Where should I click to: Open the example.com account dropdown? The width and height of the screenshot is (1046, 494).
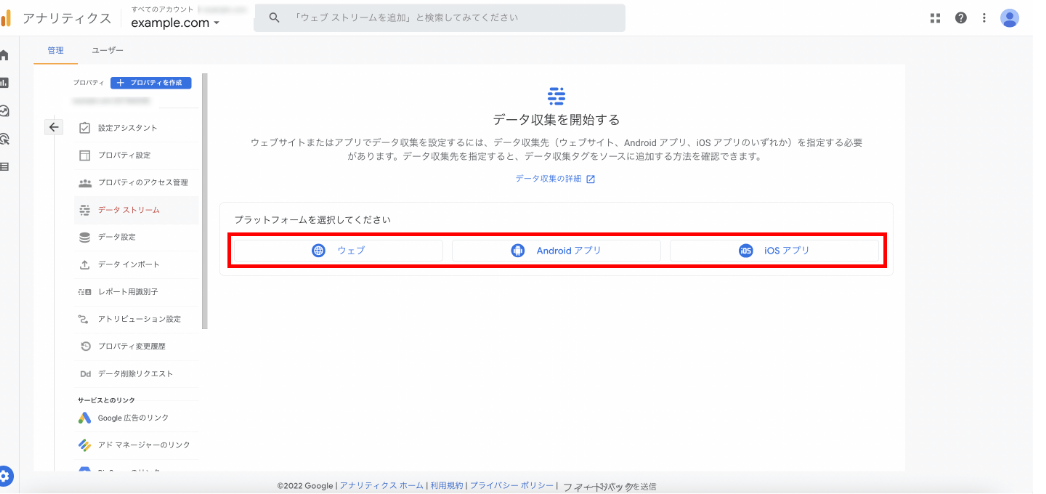pyautogui.click(x=175, y=23)
